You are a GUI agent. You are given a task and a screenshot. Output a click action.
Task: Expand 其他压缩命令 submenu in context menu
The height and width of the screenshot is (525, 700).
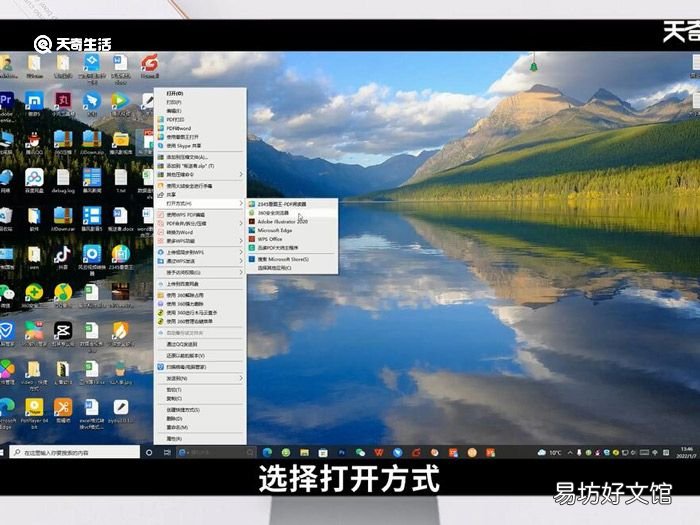[200, 174]
